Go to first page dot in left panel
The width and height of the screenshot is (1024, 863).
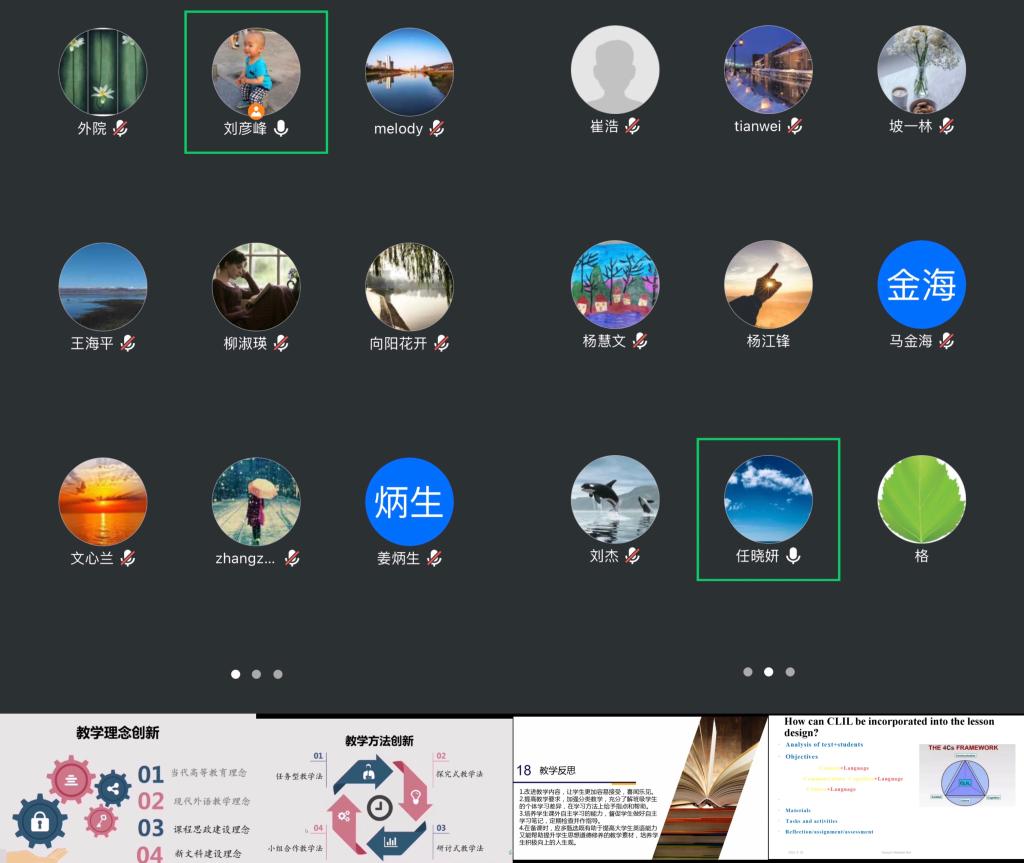click(236, 674)
